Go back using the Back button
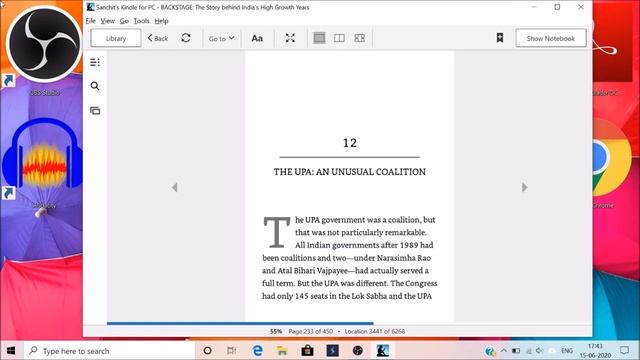Image resolution: width=640 pixels, height=360 pixels. [x=158, y=38]
